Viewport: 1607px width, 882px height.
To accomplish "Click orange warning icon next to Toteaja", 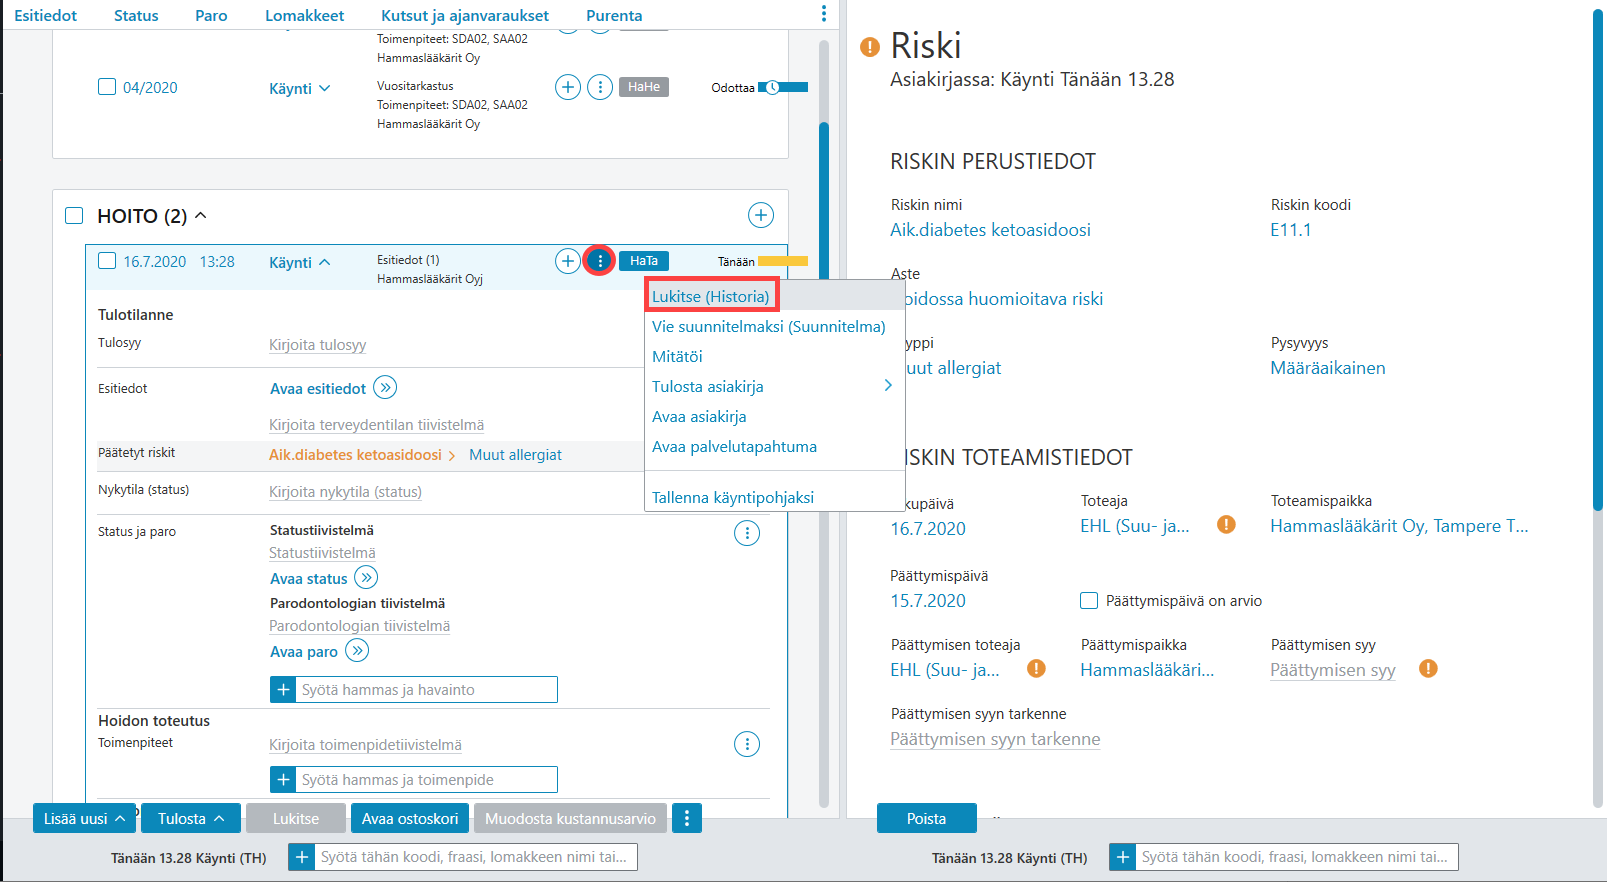I will pos(1226,524).
